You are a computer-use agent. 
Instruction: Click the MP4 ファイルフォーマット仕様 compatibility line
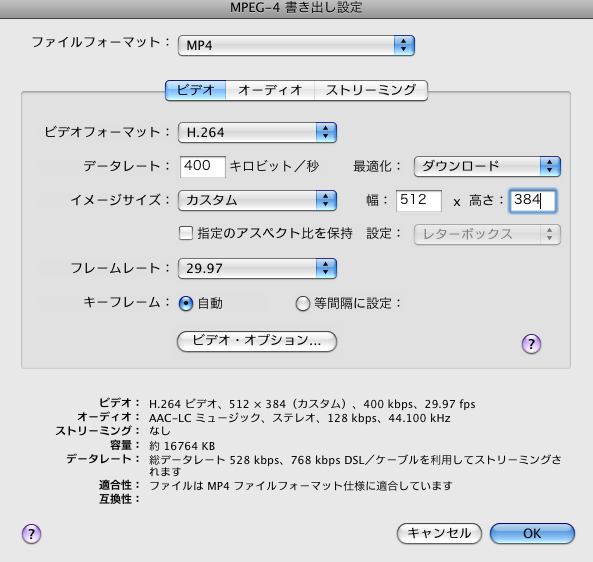tap(301, 486)
